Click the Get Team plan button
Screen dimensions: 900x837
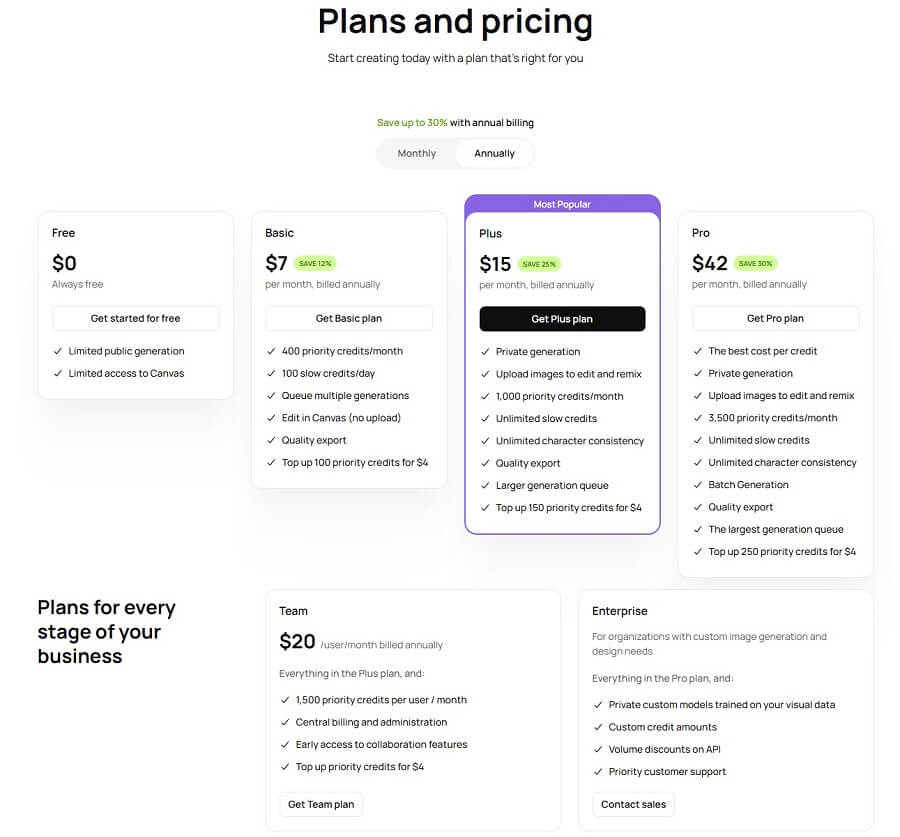point(320,804)
